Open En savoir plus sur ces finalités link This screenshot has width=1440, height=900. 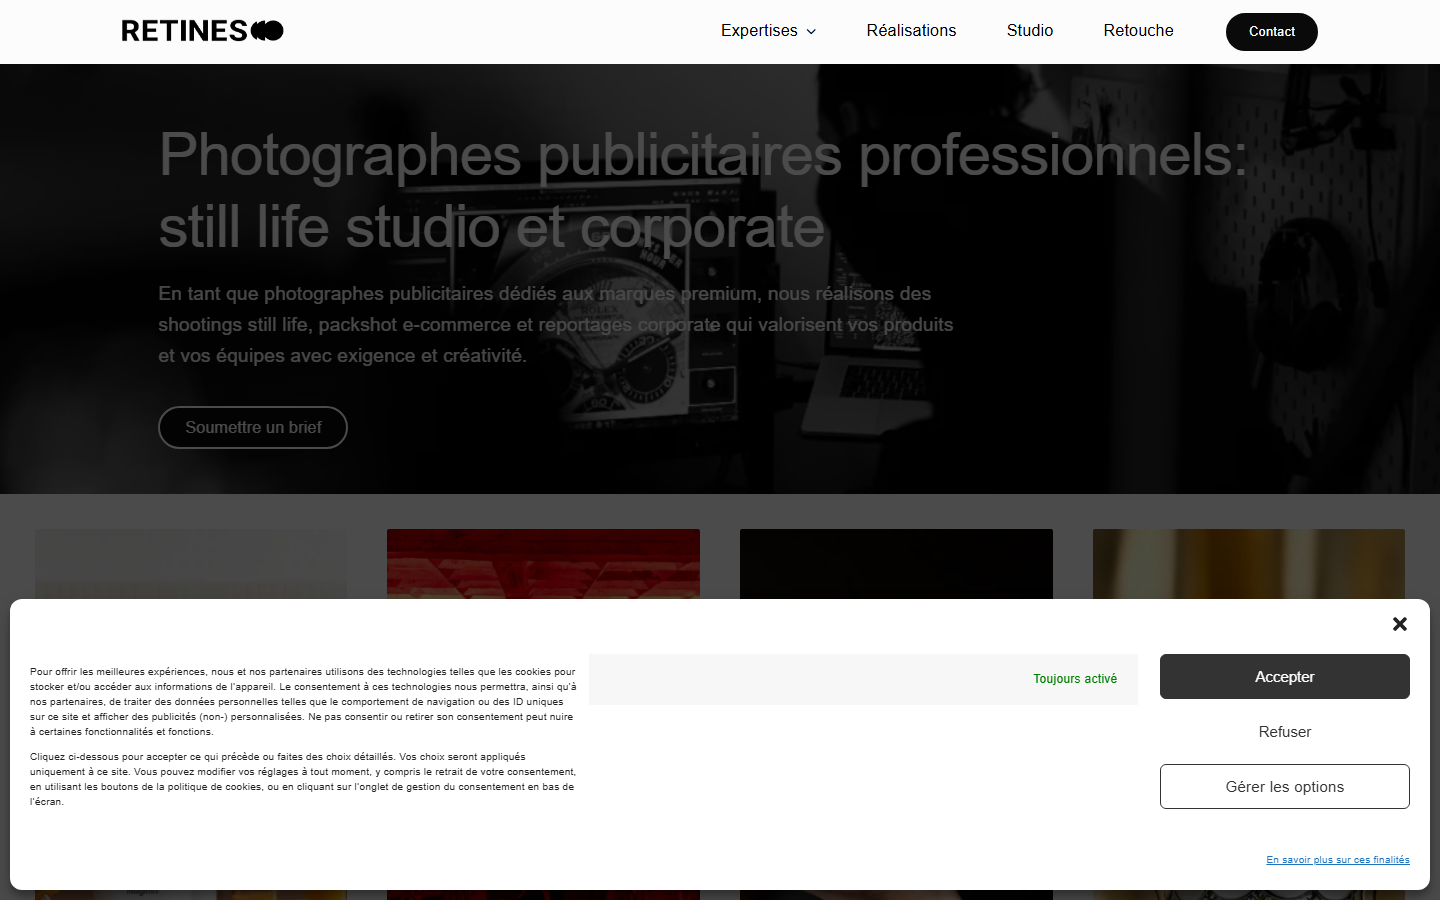(x=1338, y=860)
